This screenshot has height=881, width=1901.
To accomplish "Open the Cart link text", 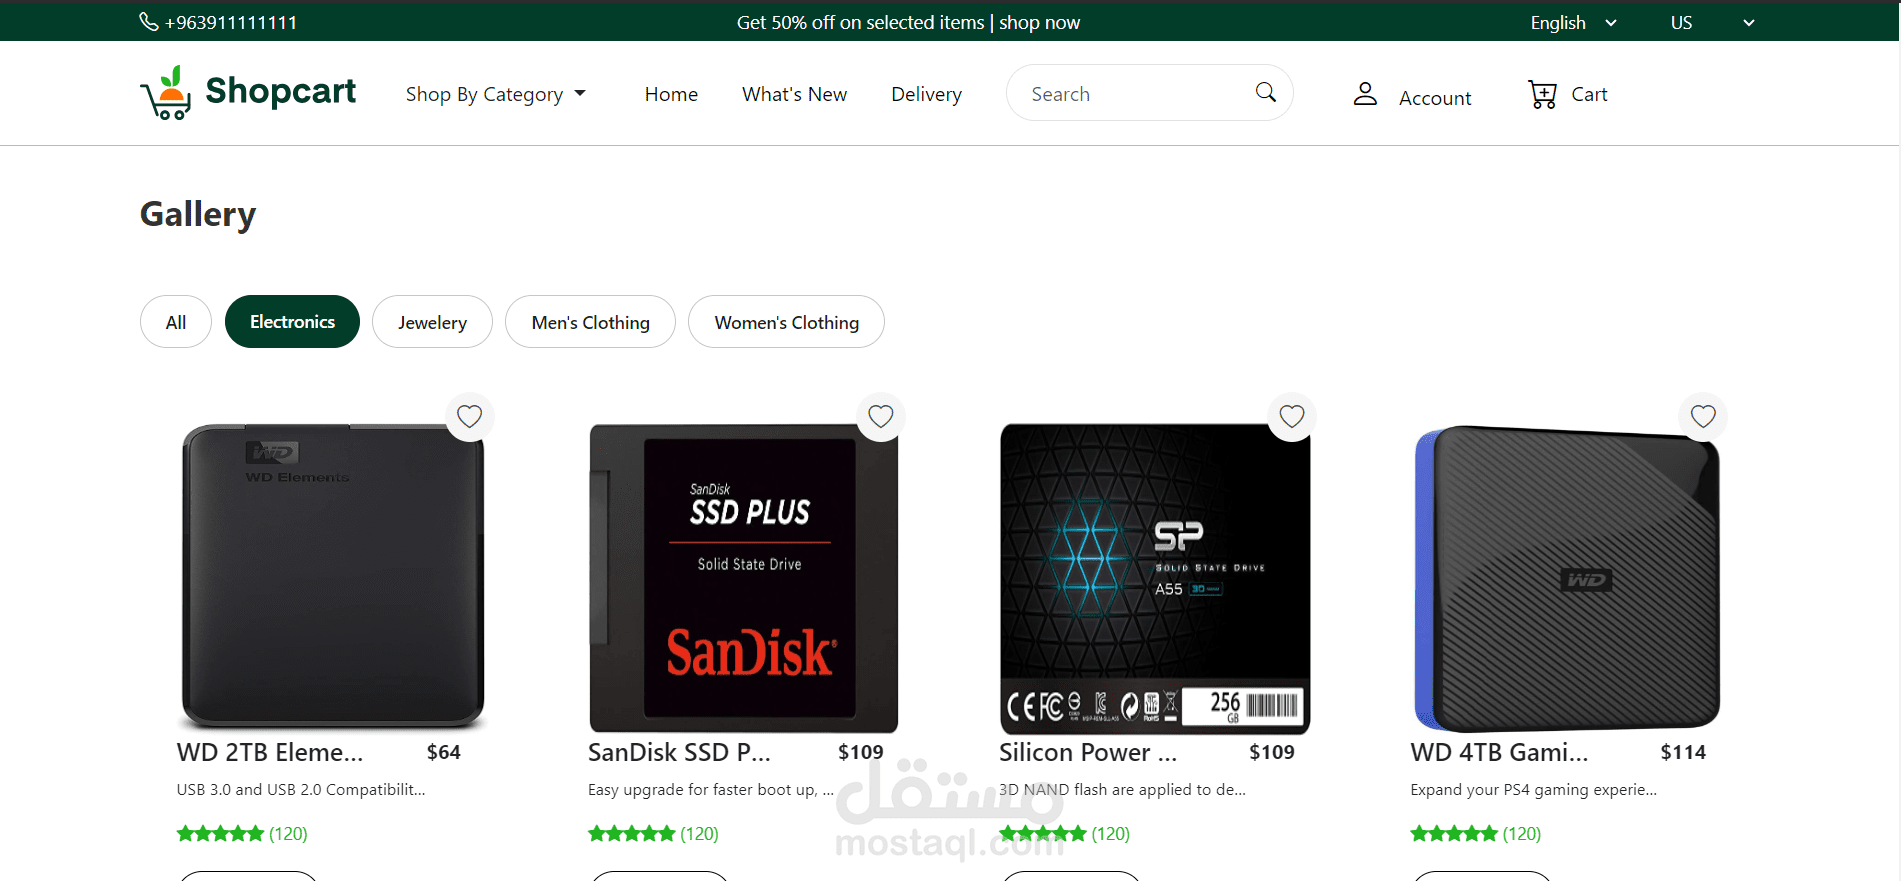I will click(x=1589, y=94).
